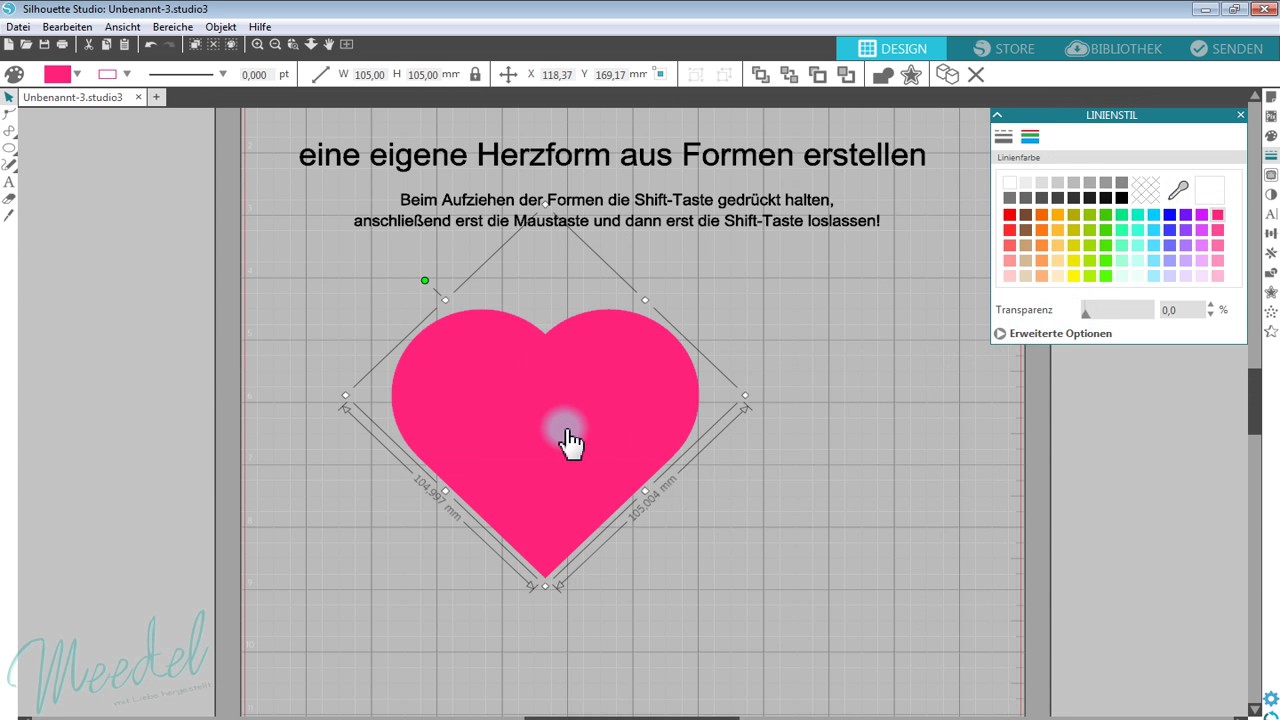This screenshot has height=720, width=1280.
Task: Click the New document icon
Action: click(9, 45)
